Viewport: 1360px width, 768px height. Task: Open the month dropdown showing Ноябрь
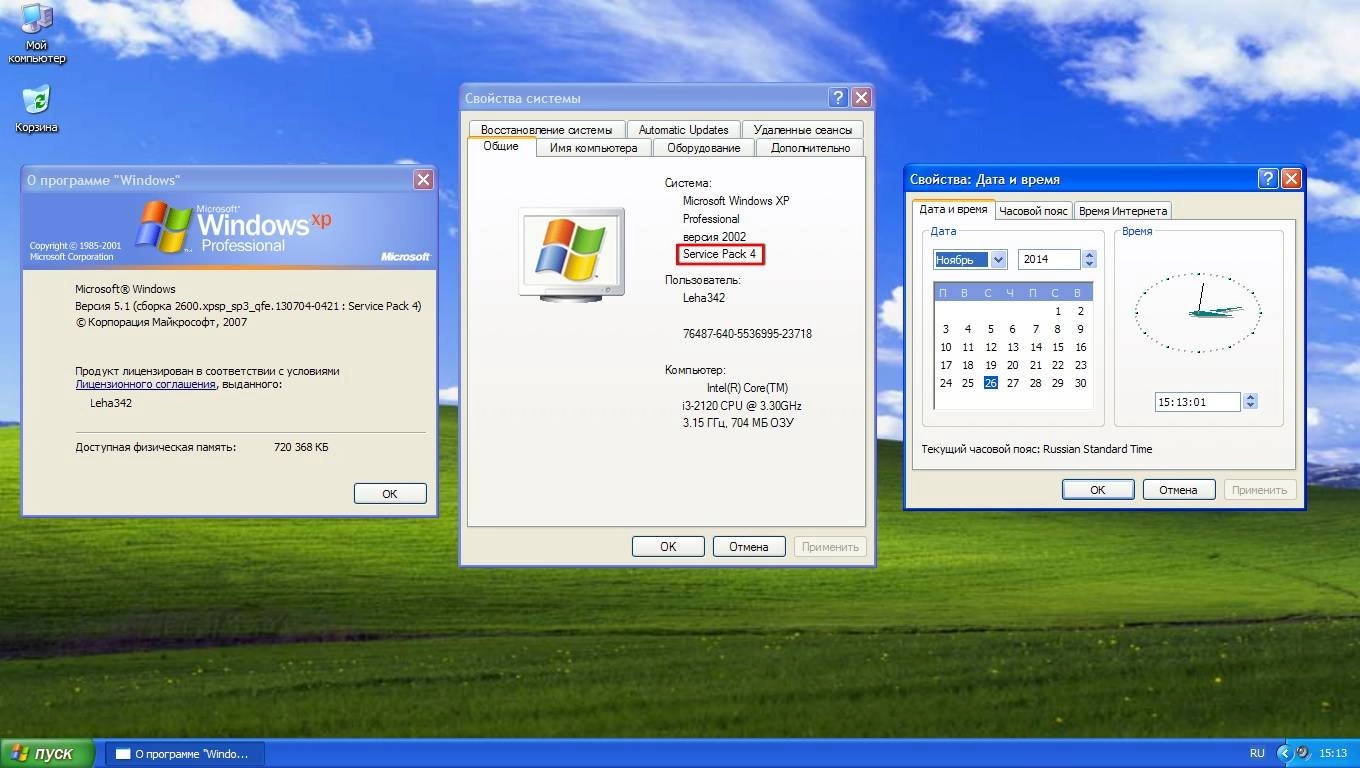point(970,259)
